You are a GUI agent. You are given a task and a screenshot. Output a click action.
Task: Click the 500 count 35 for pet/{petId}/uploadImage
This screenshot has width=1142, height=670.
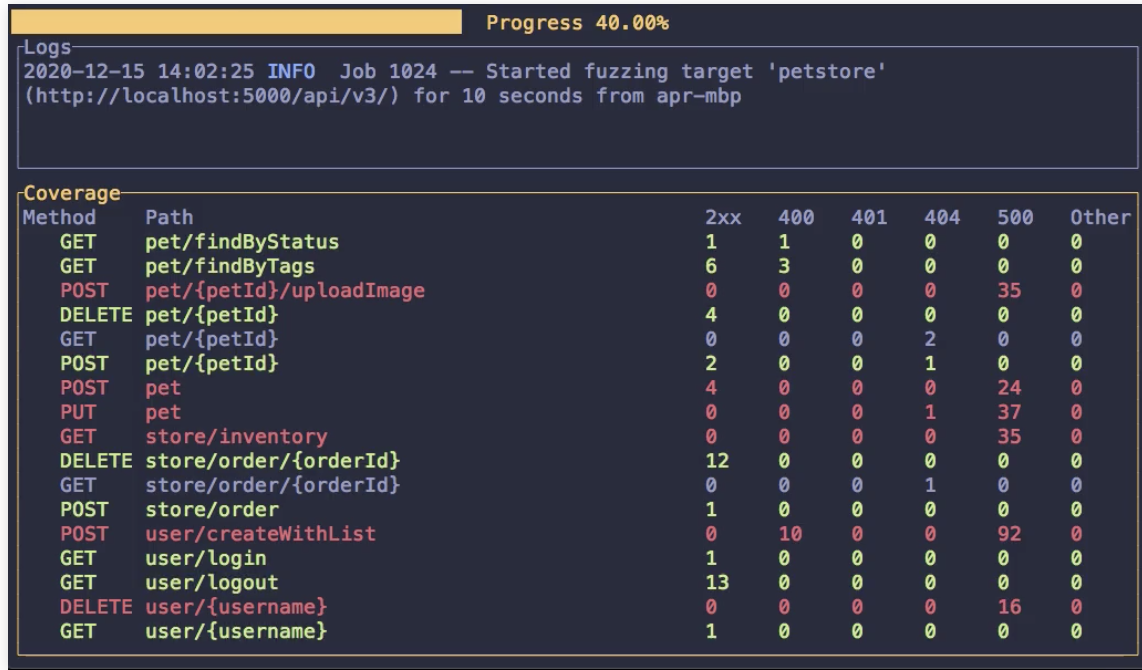(x=1009, y=291)
